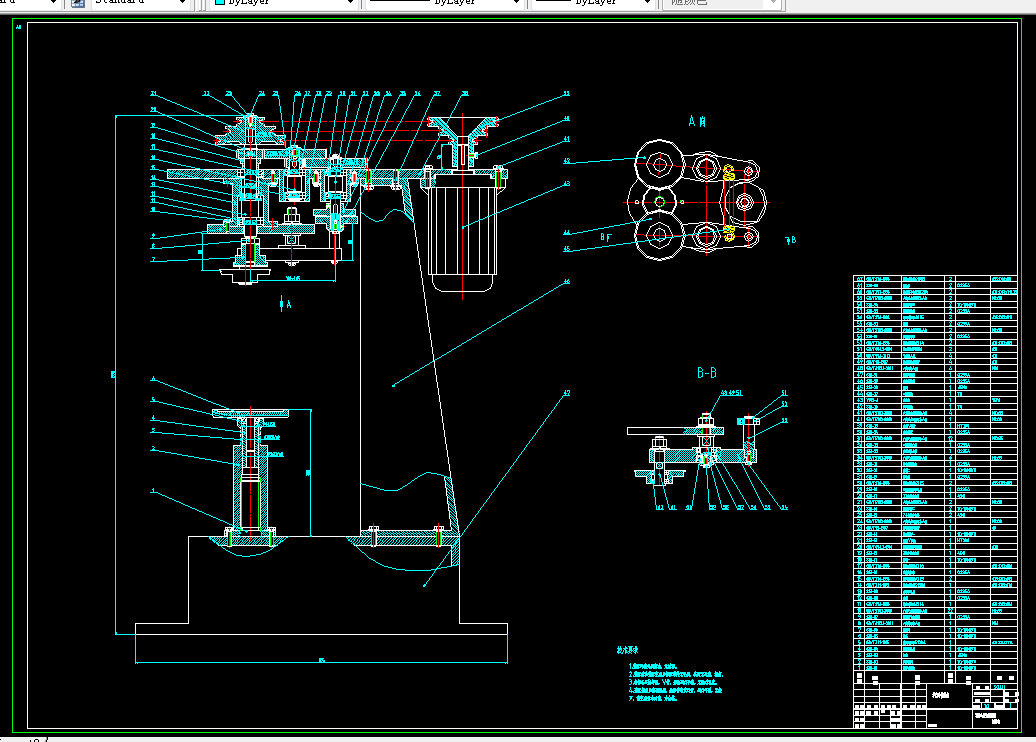Image resolution: width=1036 pixels, height=742 pixels.
Task: Select balloon number 43
Action: click(566, 184)
